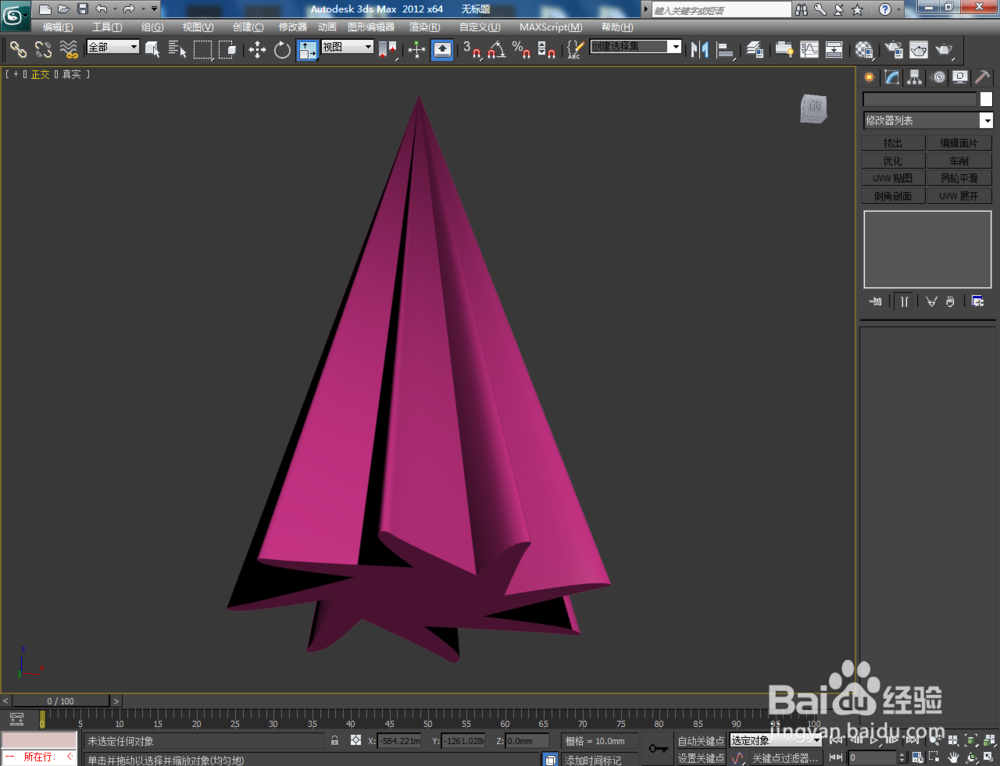The image size is (1000, 766).
Task: Open the 选定对象 key filter dropdown
Action: coord(775,740)
